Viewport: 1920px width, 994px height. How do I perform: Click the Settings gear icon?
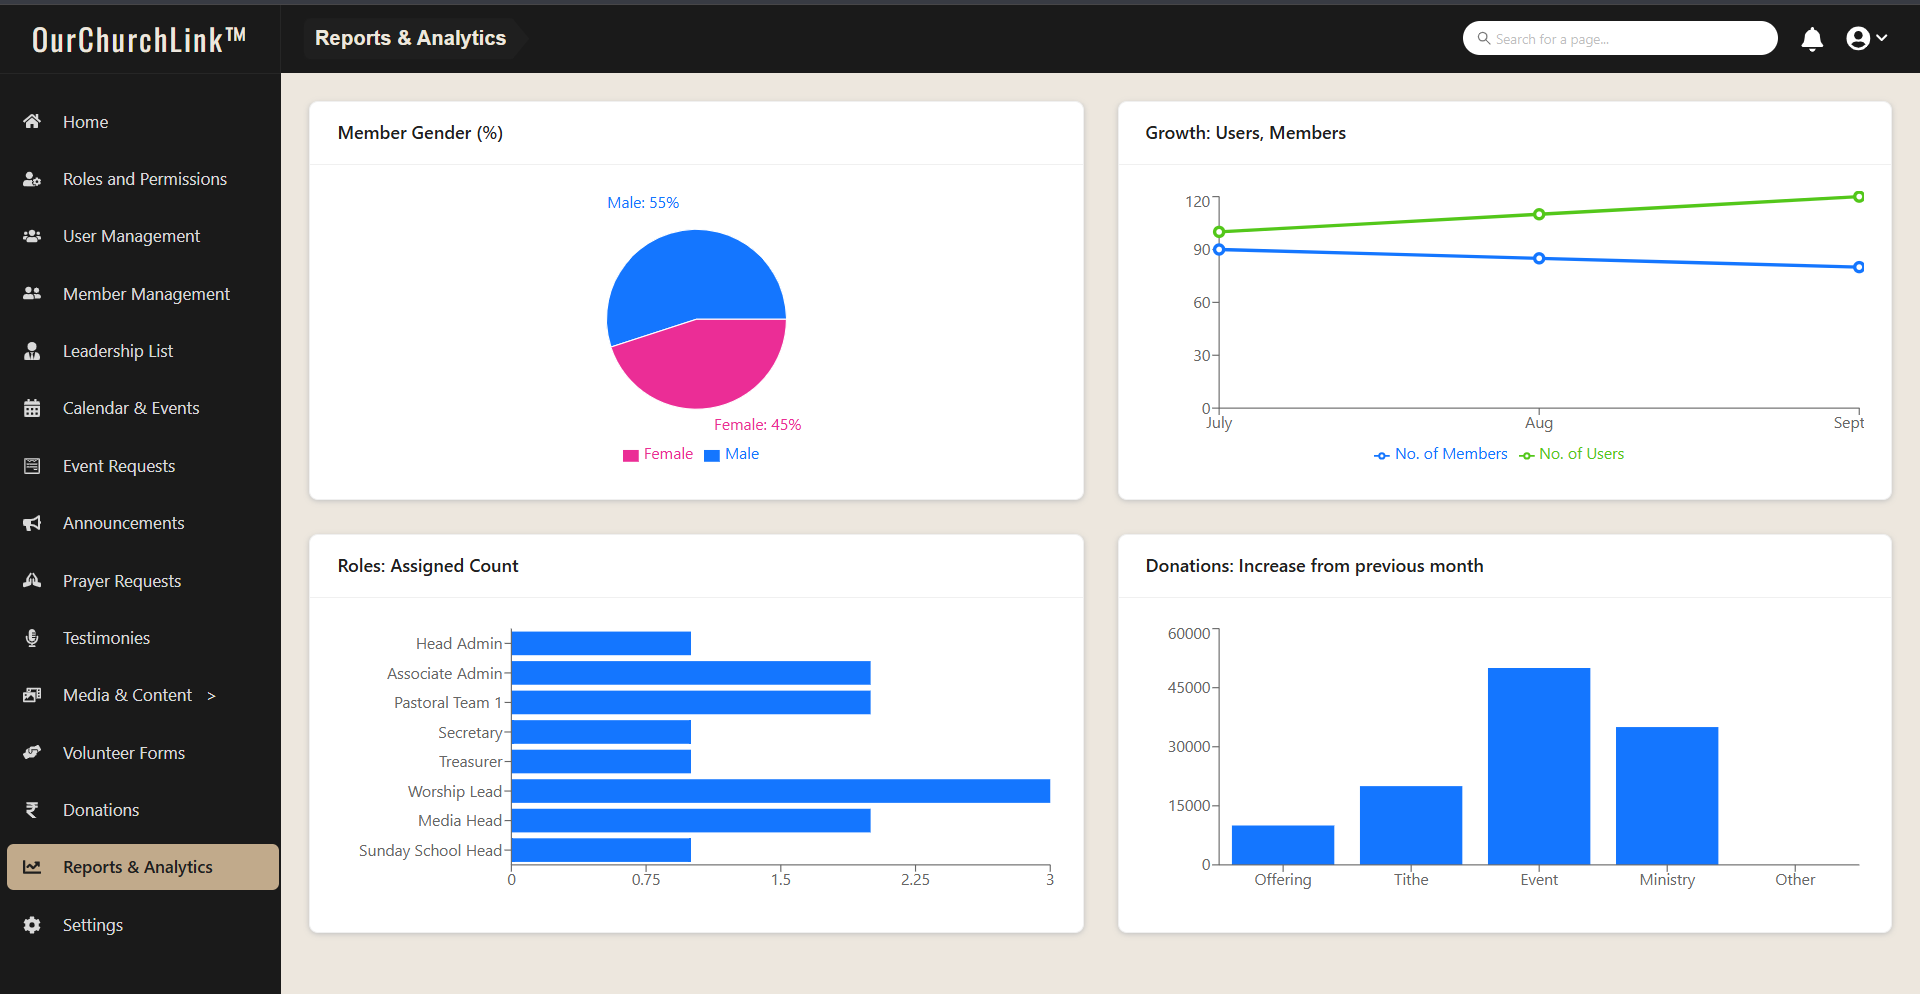coord(32,925)
